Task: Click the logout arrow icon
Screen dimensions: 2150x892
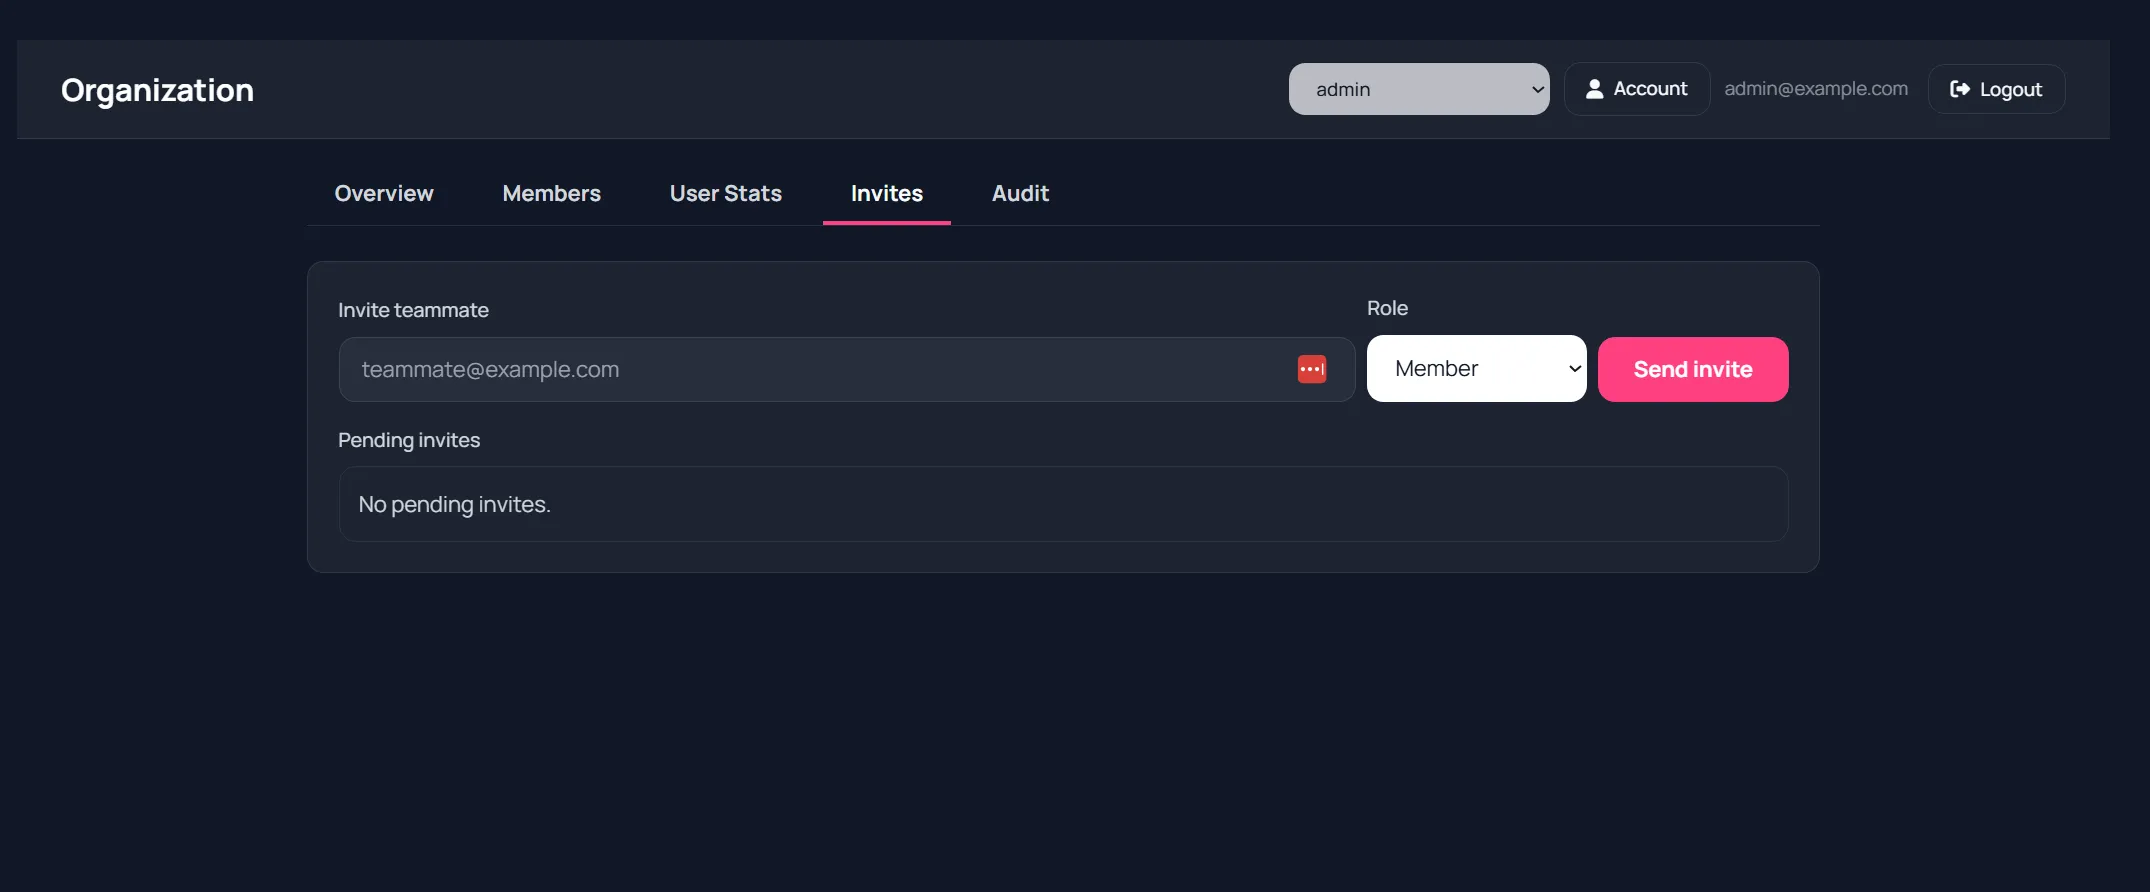Action: [x=1959, y=89]
